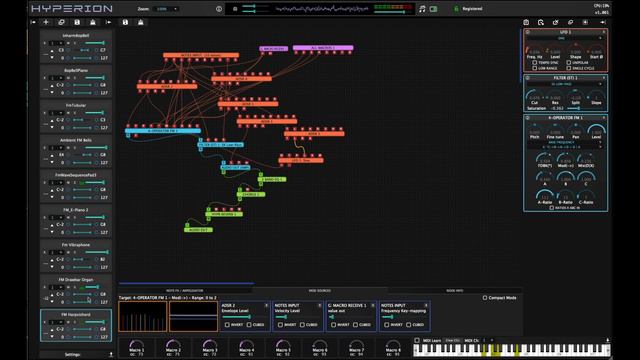Screen dimensions: 640x360
Task: Close the 4-OPERATOR FM 1 parameter panel
Action: point(604,118)
